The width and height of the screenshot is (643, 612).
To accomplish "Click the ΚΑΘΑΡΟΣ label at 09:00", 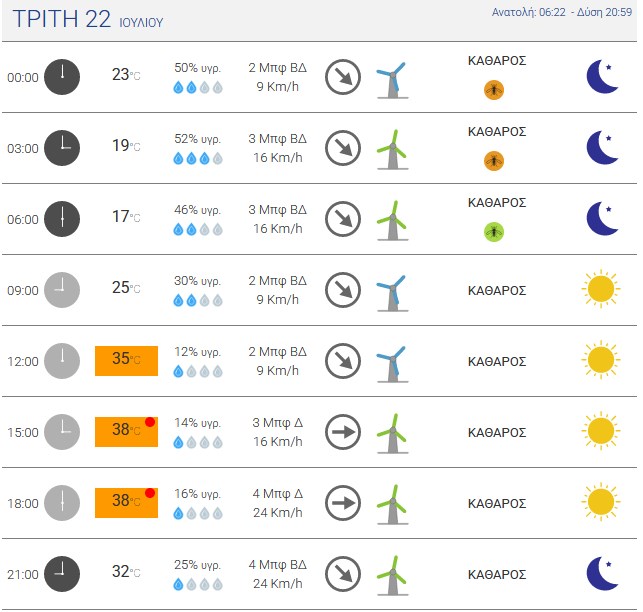I will click(497, 290).
